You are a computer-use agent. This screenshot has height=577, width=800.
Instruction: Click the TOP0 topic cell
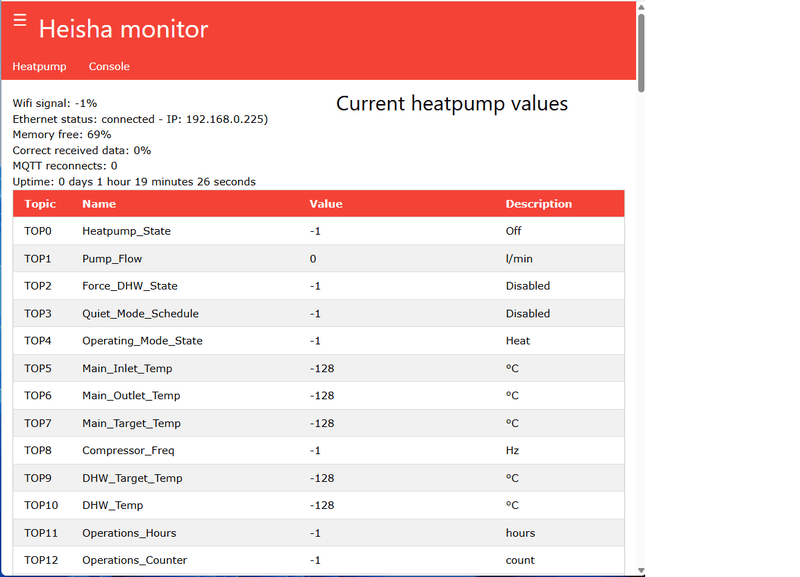[x=38, y=231]
